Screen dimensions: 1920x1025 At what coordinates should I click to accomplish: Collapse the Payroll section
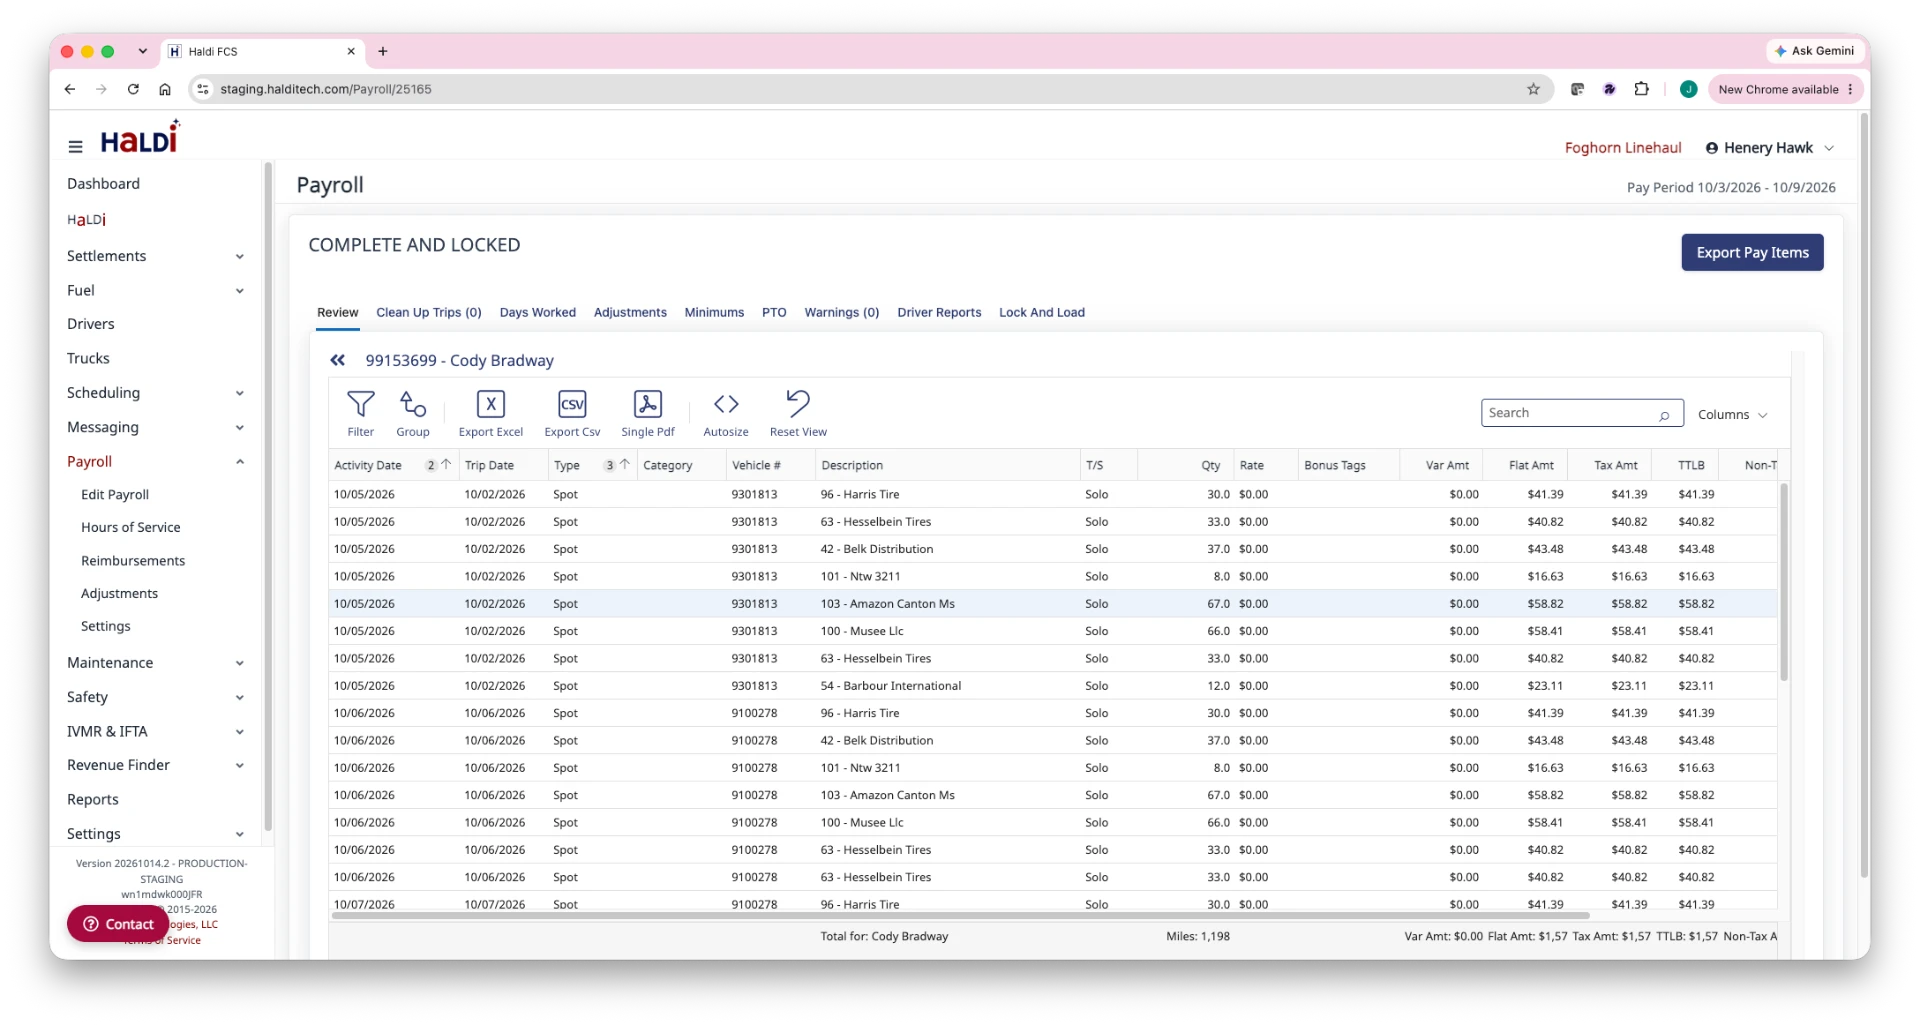click(x=155, y=461)
